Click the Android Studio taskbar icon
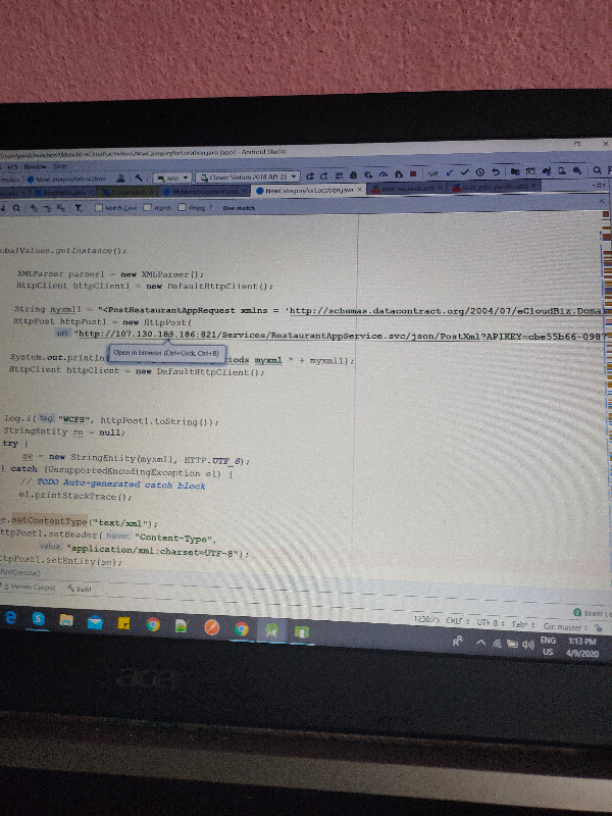Image resolution: width=612 pixels, height=816 pixels. tap(270, 631)
